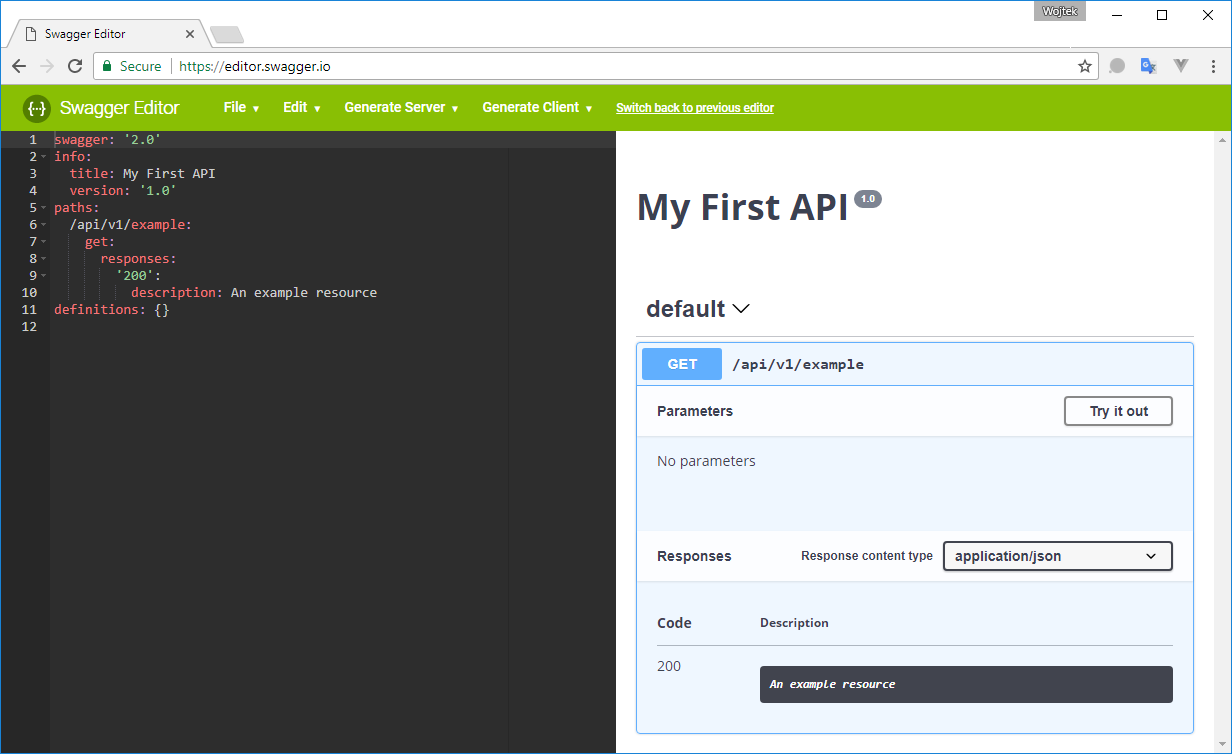1232x754 pixels.
Task: Open the File menu
Action: click(241, 108)
